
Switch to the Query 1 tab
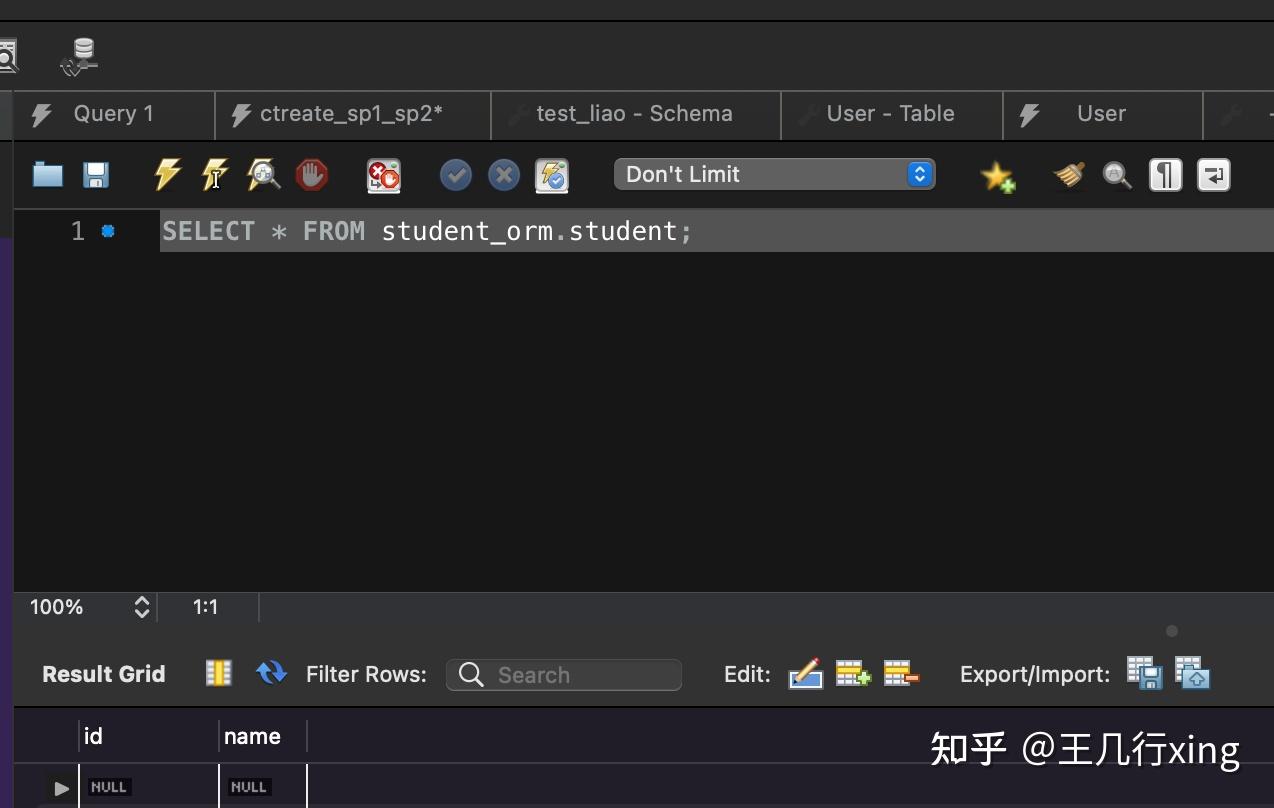(114, 114)
